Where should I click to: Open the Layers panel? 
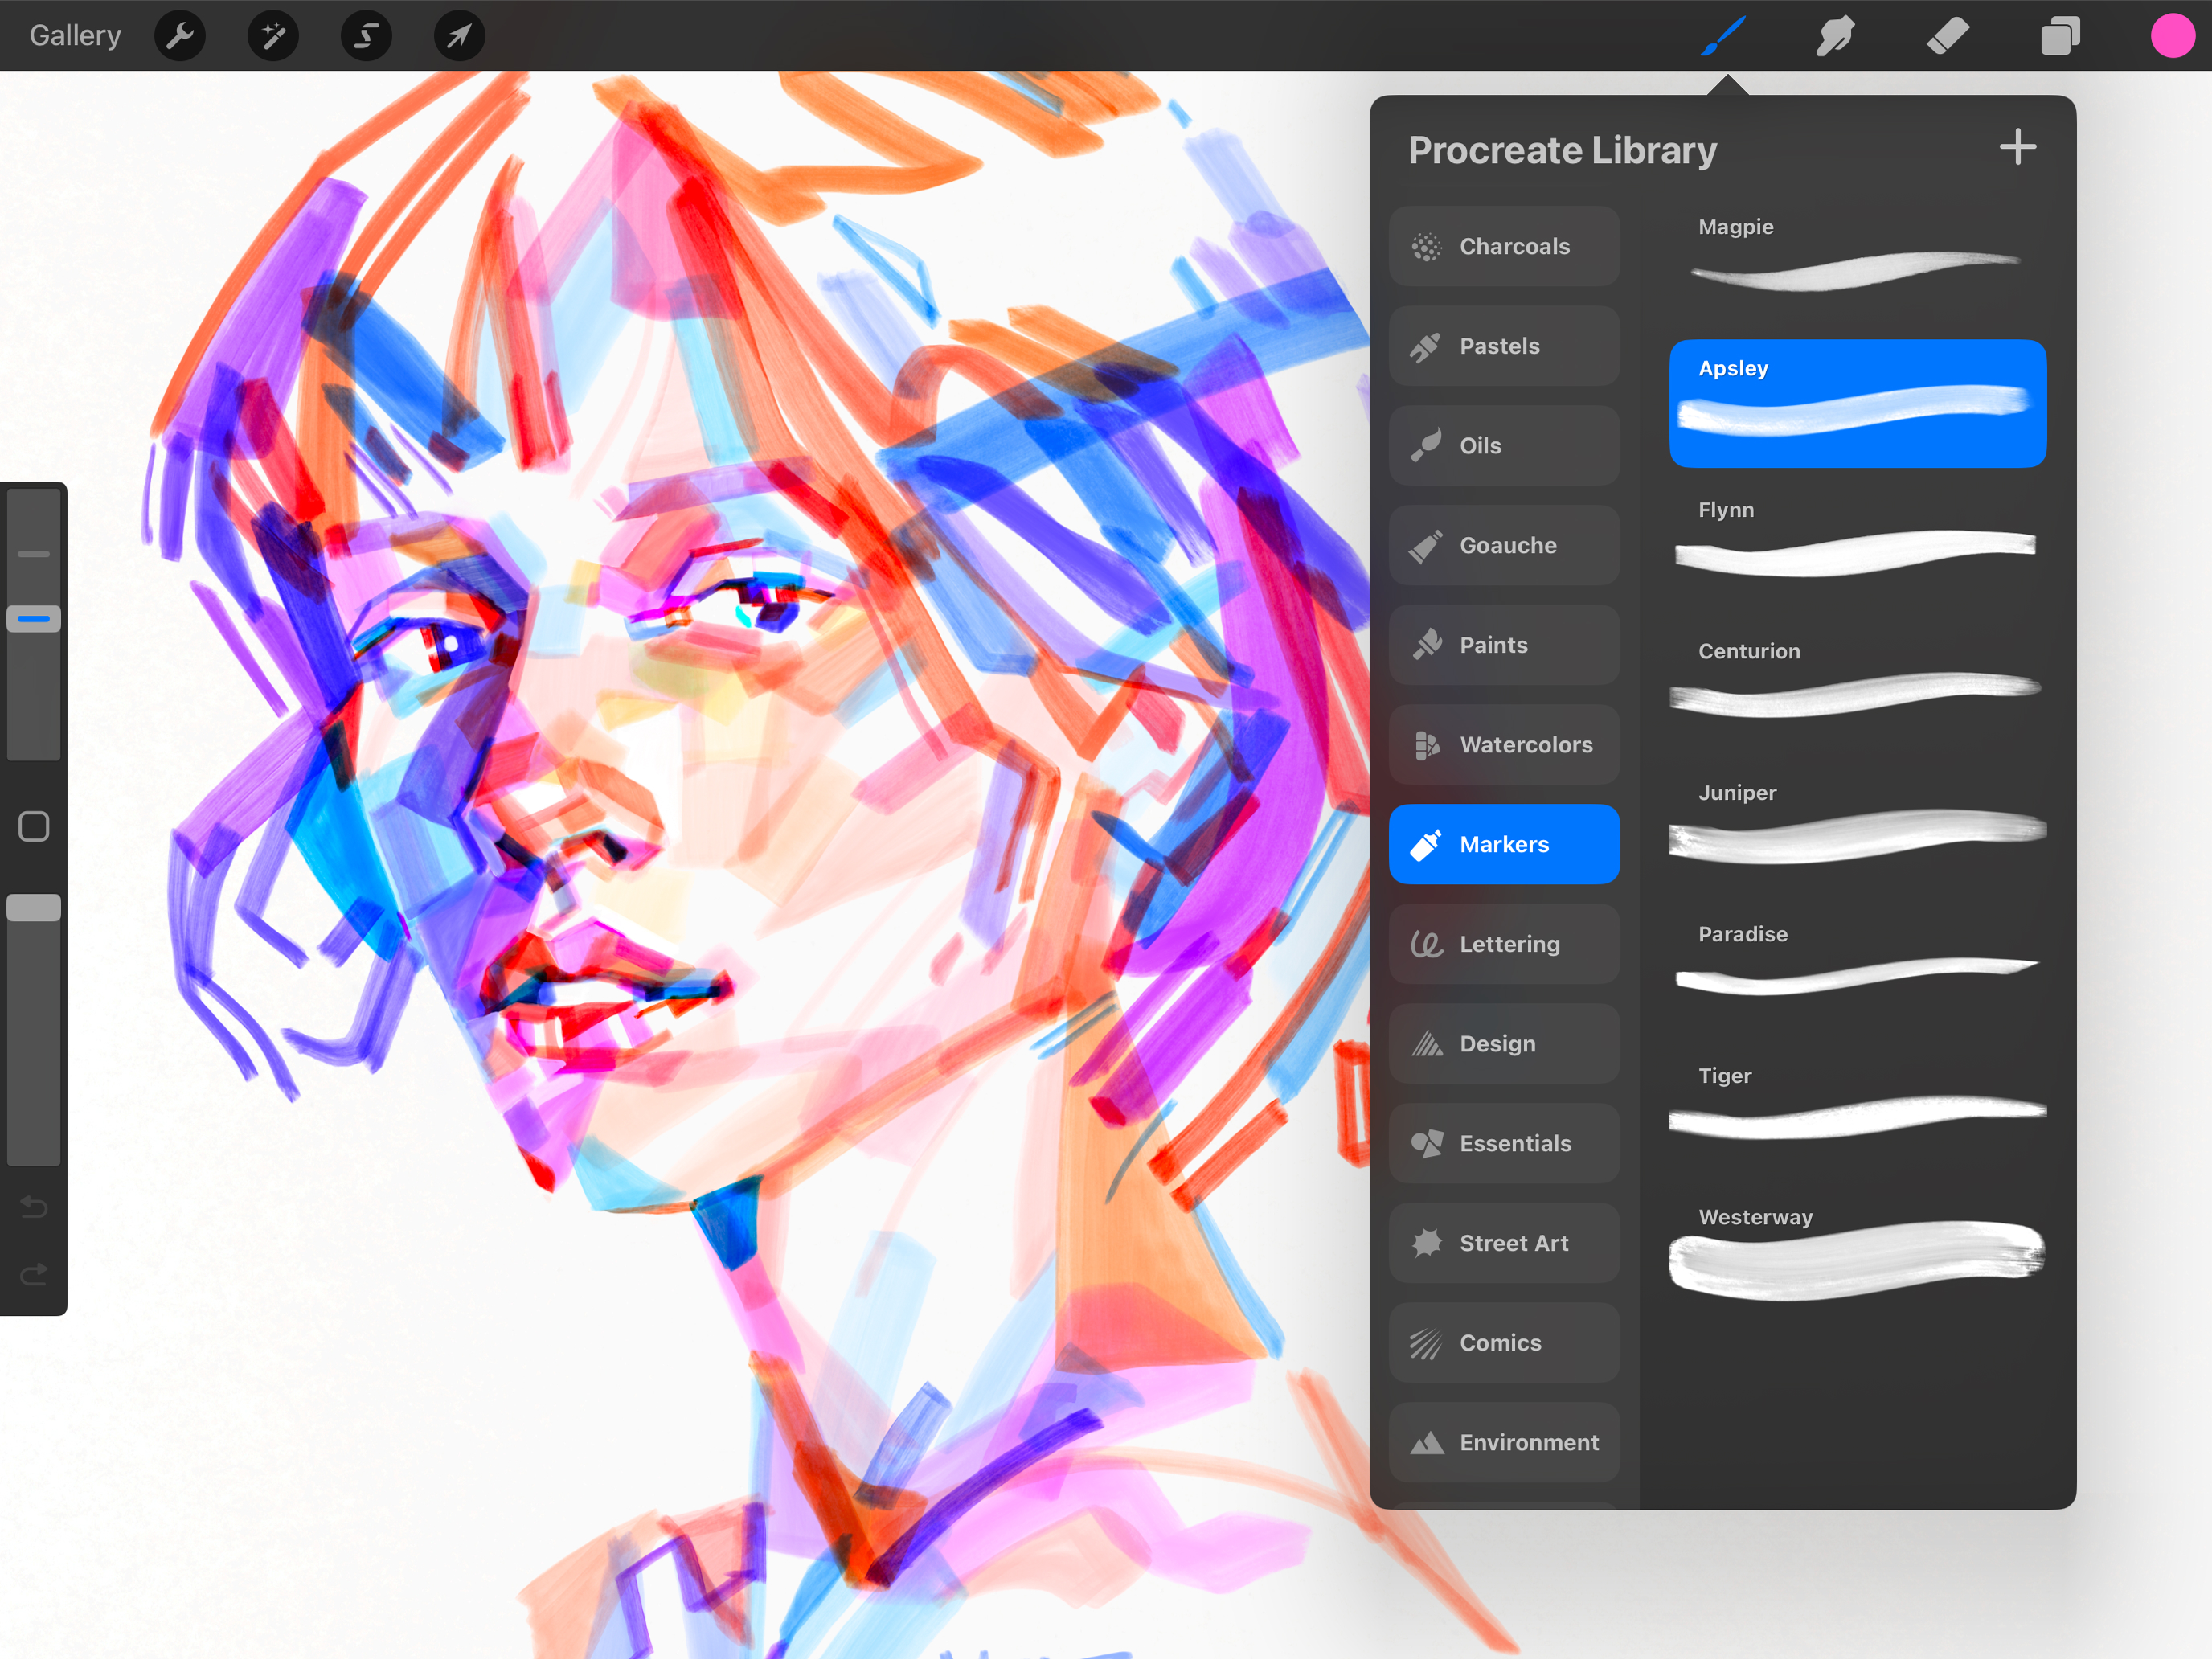[x=2060, y=36]
